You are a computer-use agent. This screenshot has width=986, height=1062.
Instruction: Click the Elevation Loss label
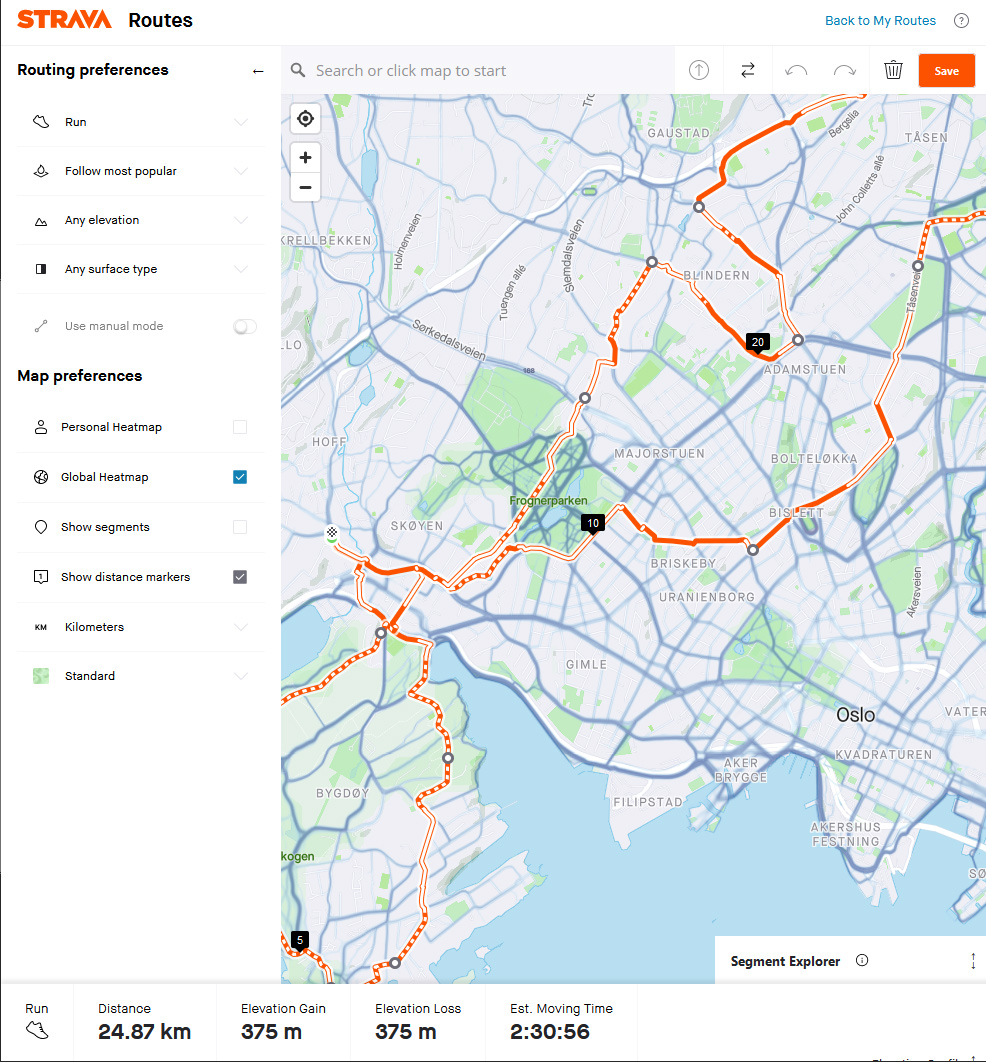point(418,1008)
